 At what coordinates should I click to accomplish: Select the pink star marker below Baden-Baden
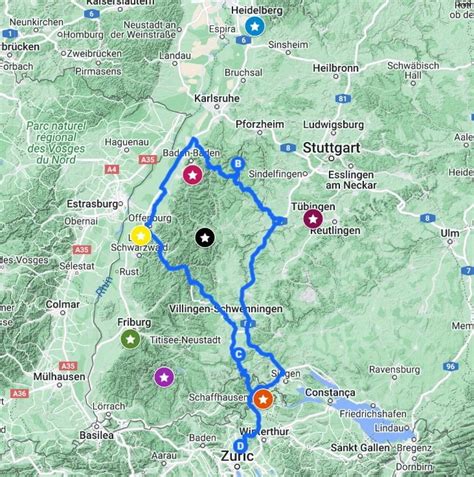(193, 174)
